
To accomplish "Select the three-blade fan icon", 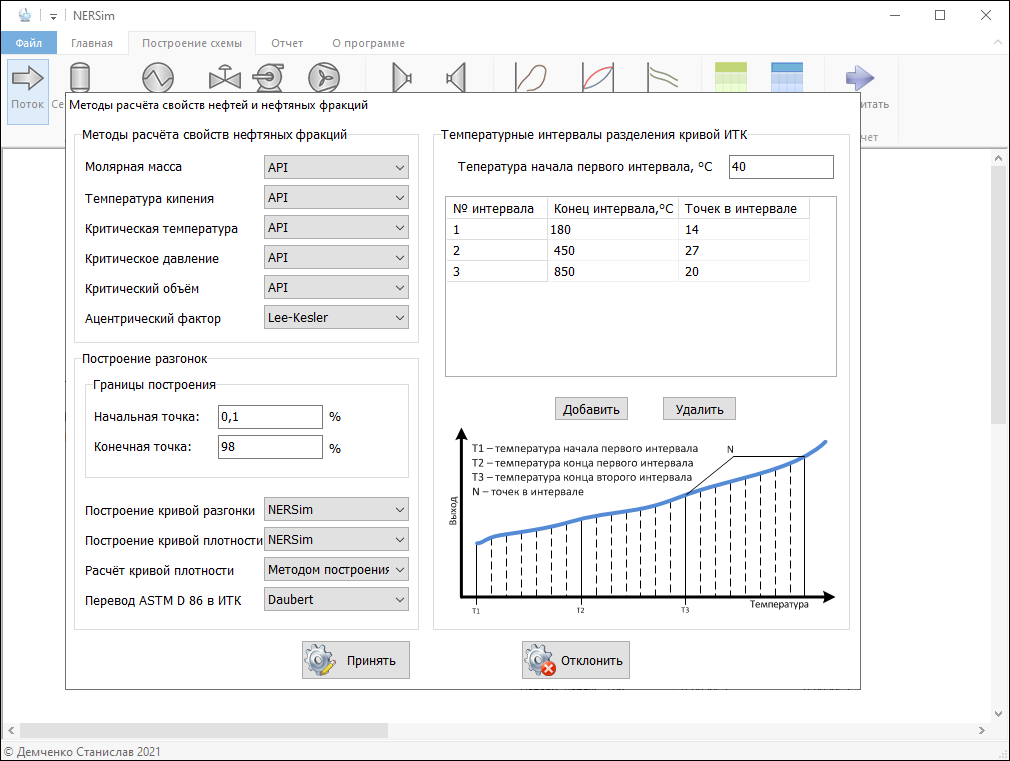I will point(323,77).
